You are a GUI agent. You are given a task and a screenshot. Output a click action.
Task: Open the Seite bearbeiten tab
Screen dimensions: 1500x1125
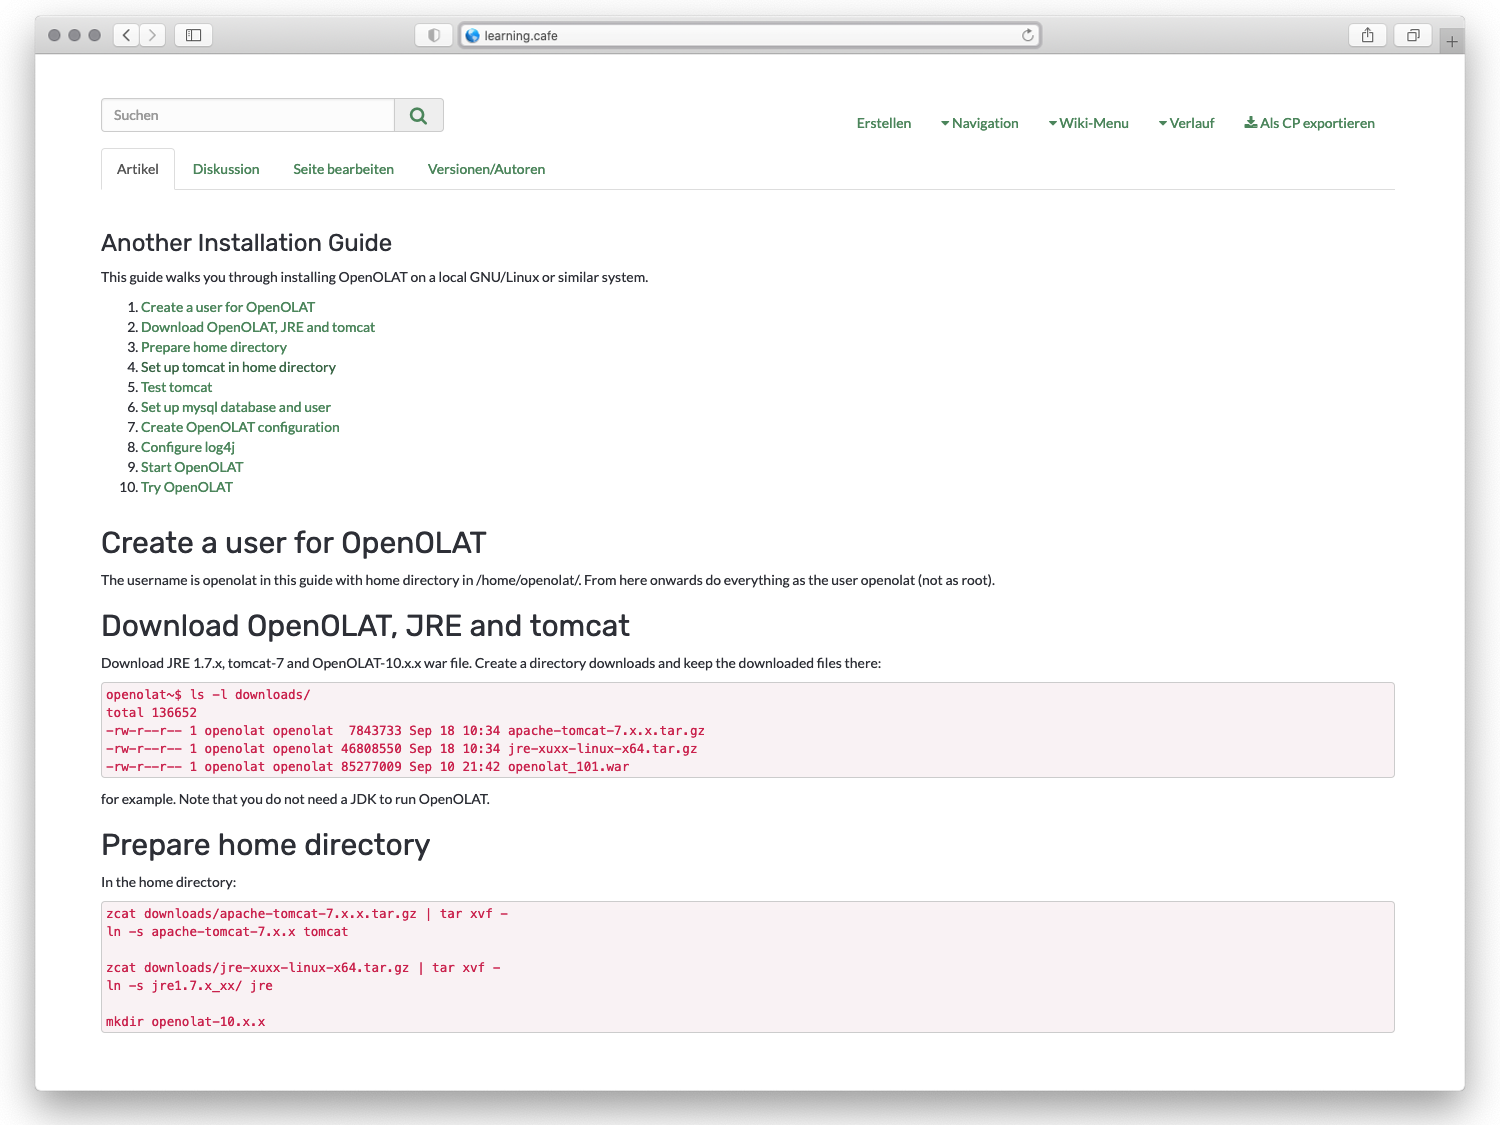[343, 169]
